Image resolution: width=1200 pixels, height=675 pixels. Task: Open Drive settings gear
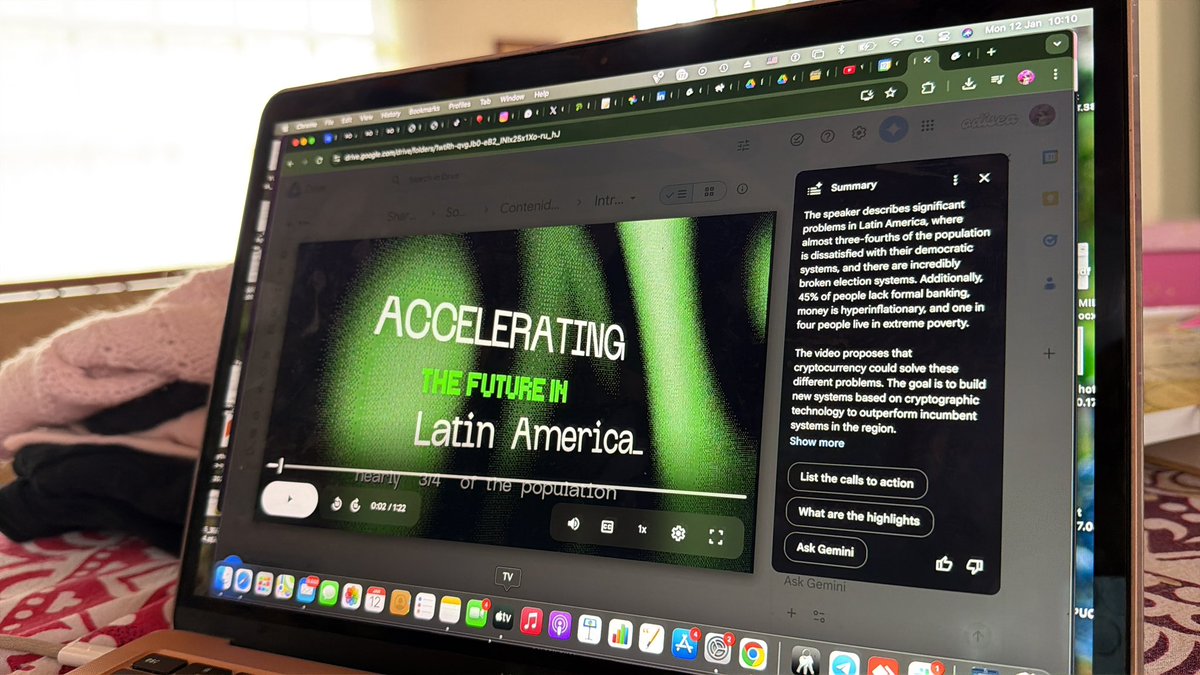click(x=858, y=133)
